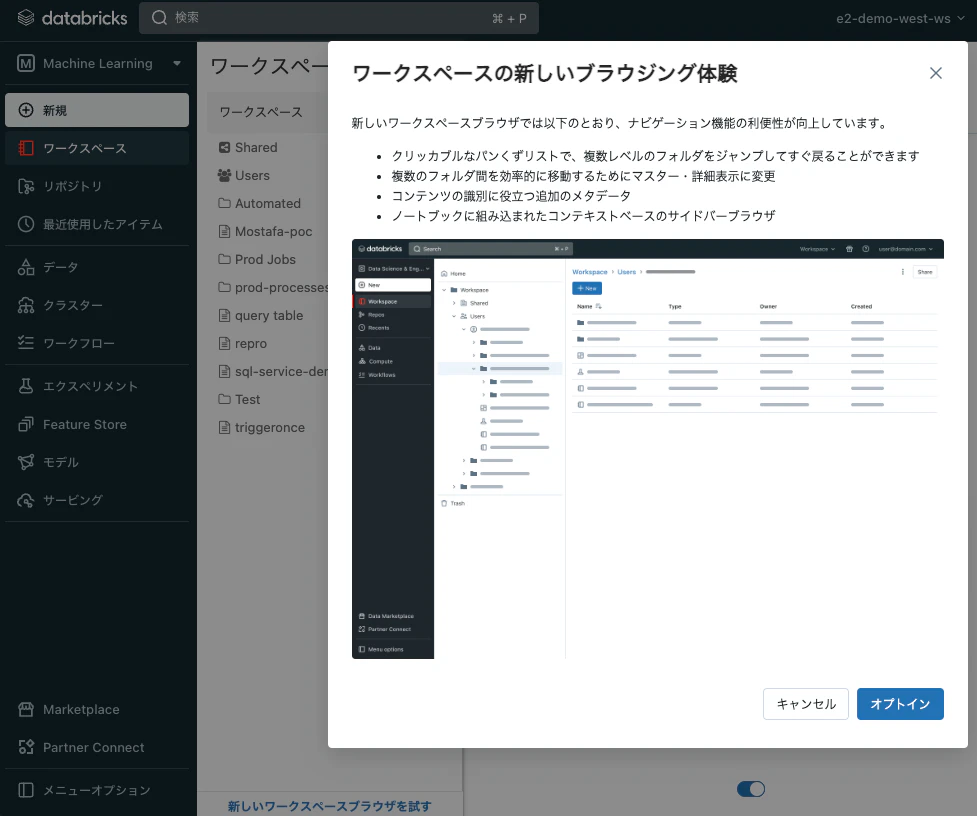This screenshot has height=816, width=977.
Task: Click the Databricks logo in header
Action: 72,18
